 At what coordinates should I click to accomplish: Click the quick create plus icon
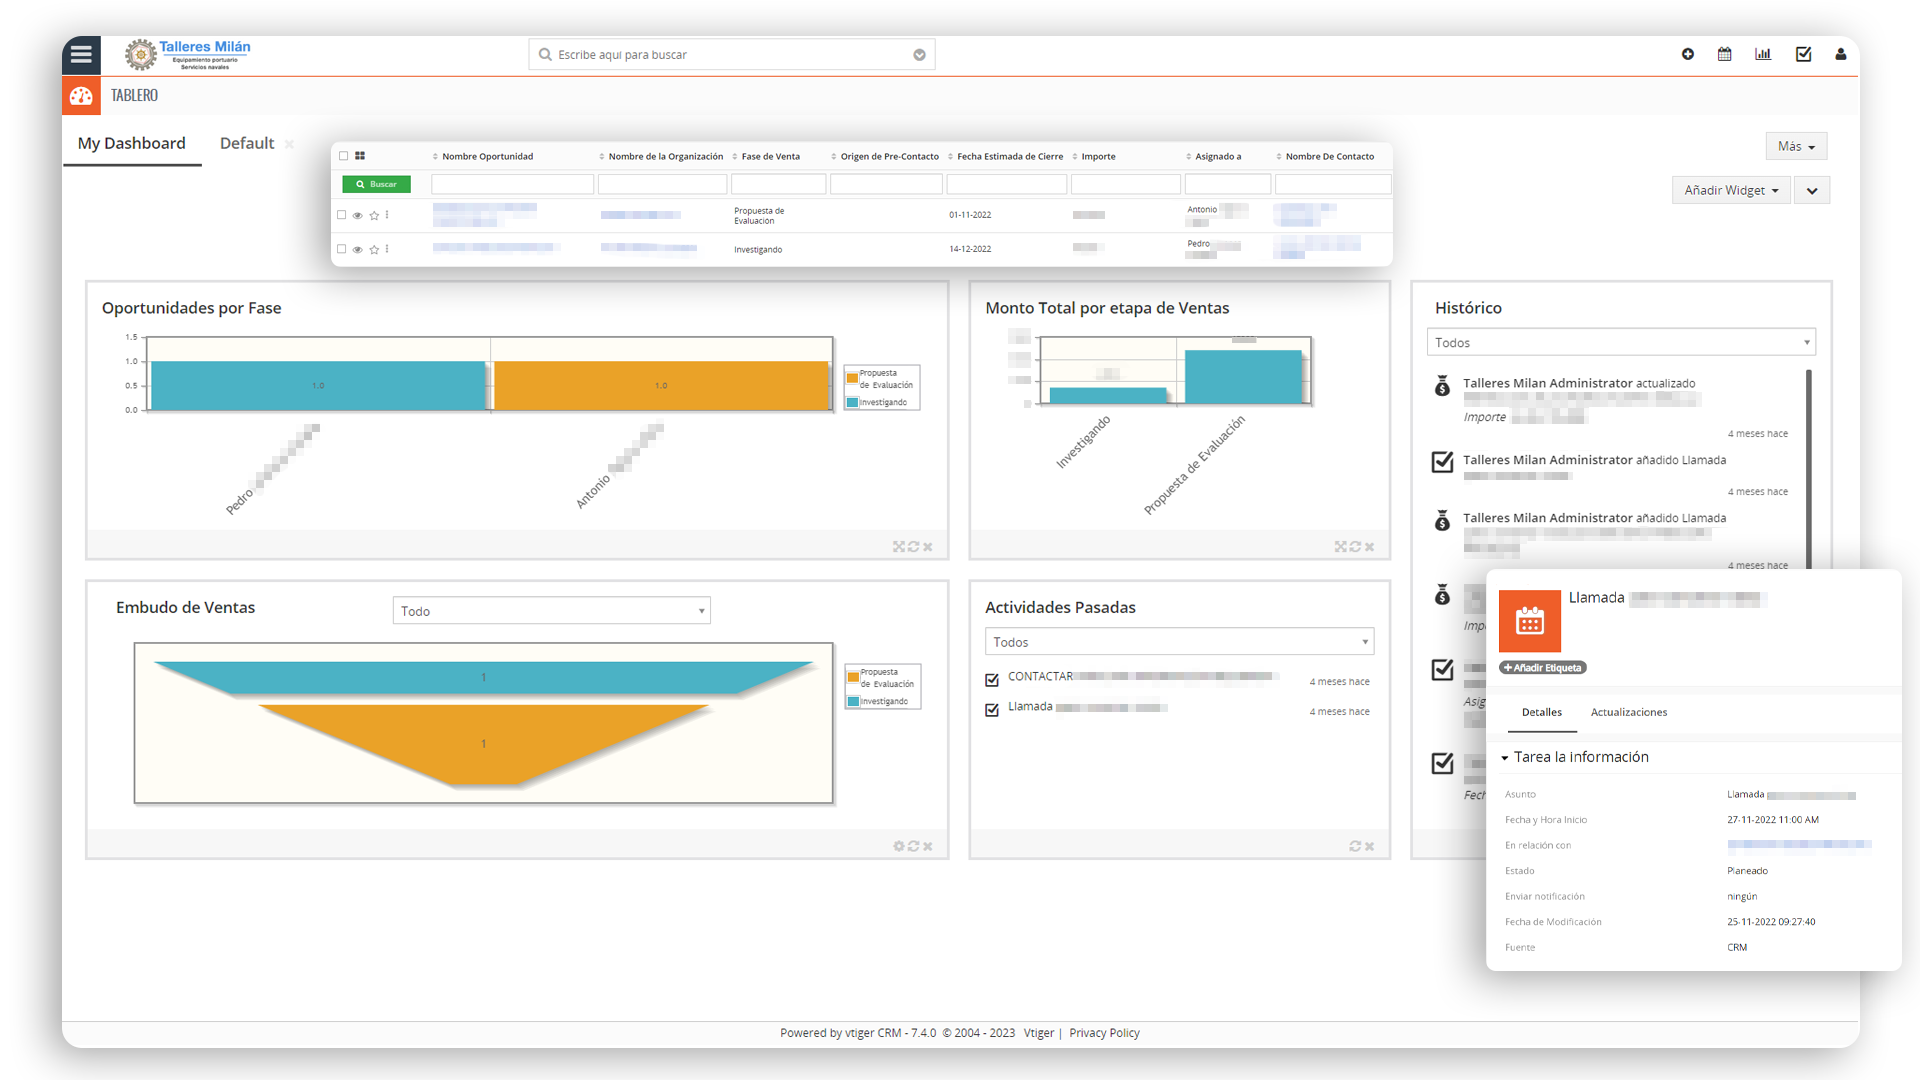1688,54
